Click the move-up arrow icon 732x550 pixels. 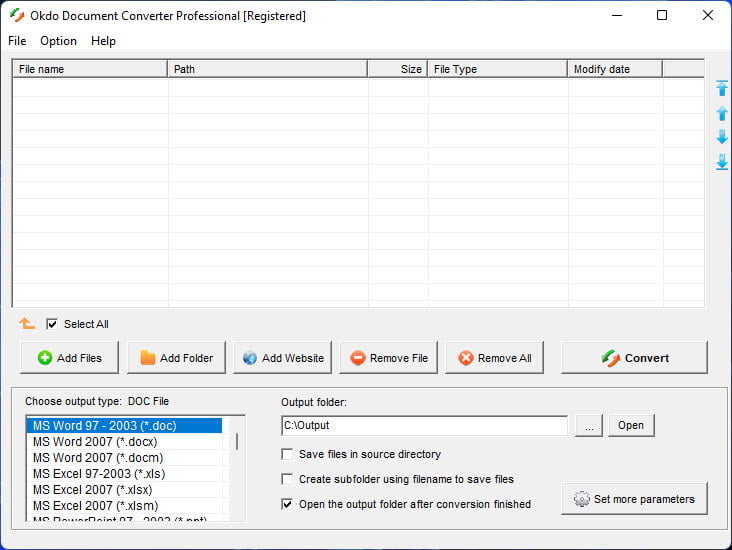722,113
